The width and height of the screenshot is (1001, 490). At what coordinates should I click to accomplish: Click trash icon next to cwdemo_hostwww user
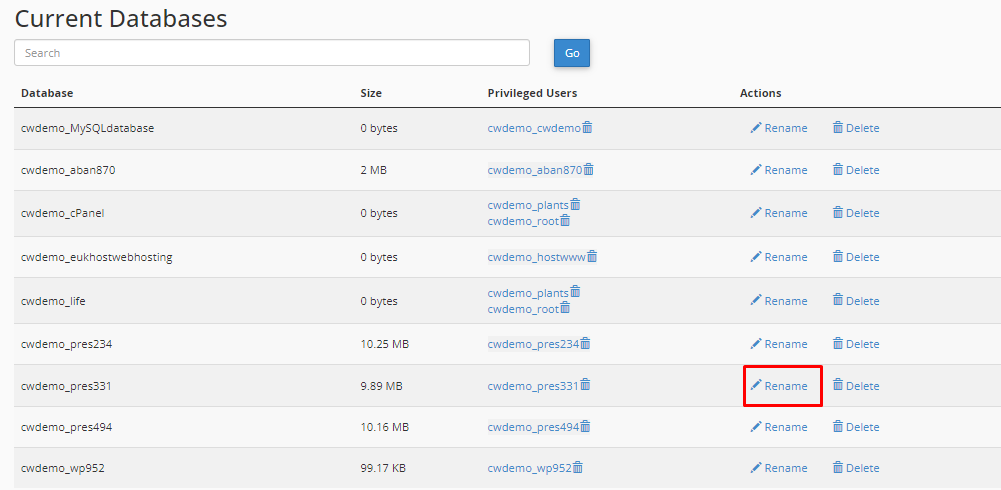coord(592,256)
